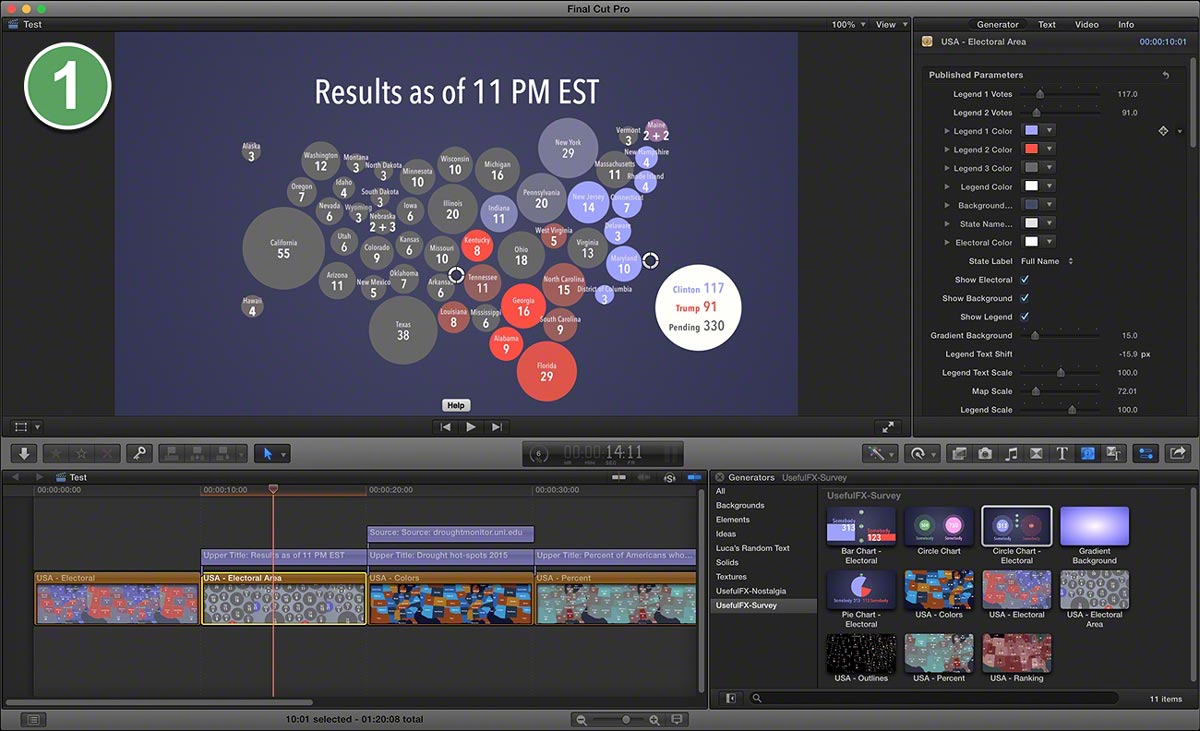Expand Legend 1 Color disclosure triangle
1200x731 pixels.
[x=947, y=131]
